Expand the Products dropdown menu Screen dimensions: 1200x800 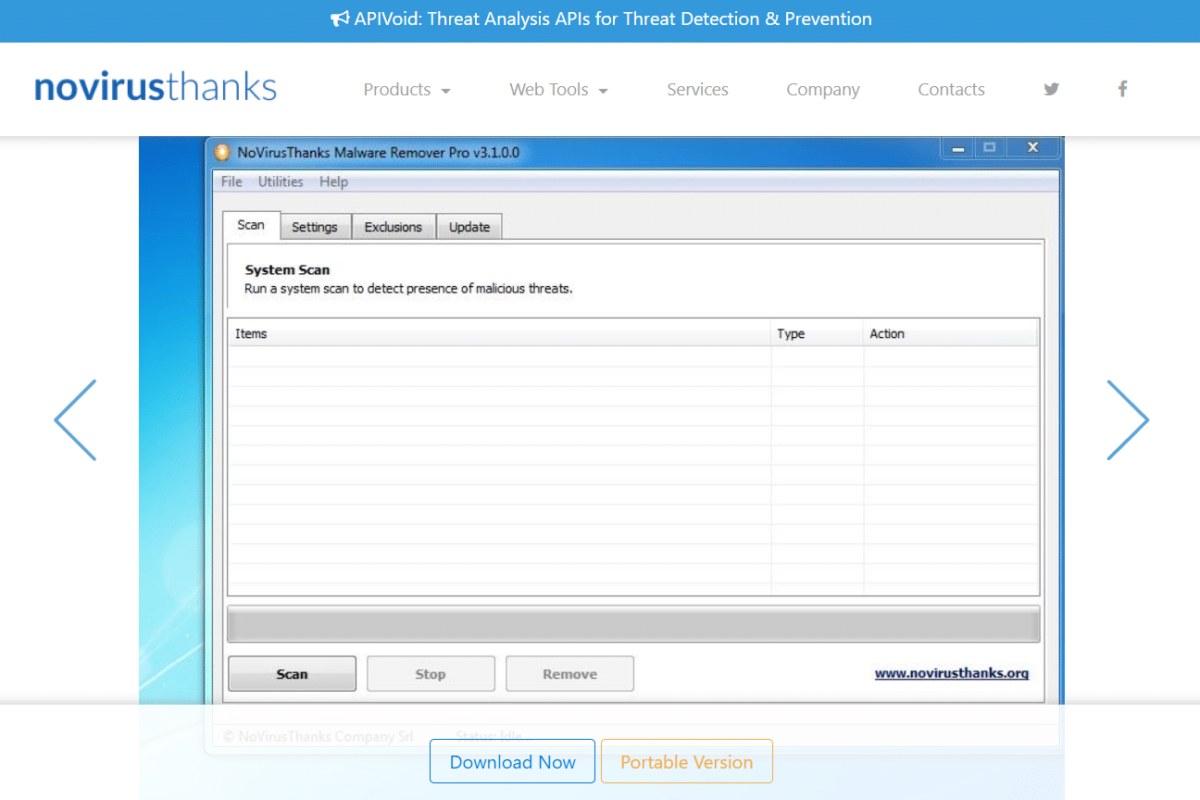(x=406, y=89)
